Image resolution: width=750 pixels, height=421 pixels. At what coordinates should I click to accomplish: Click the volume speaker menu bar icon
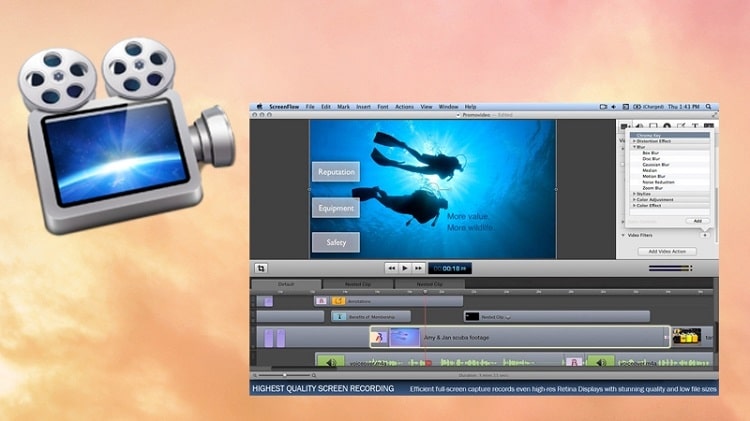click(x=614, y=107)
